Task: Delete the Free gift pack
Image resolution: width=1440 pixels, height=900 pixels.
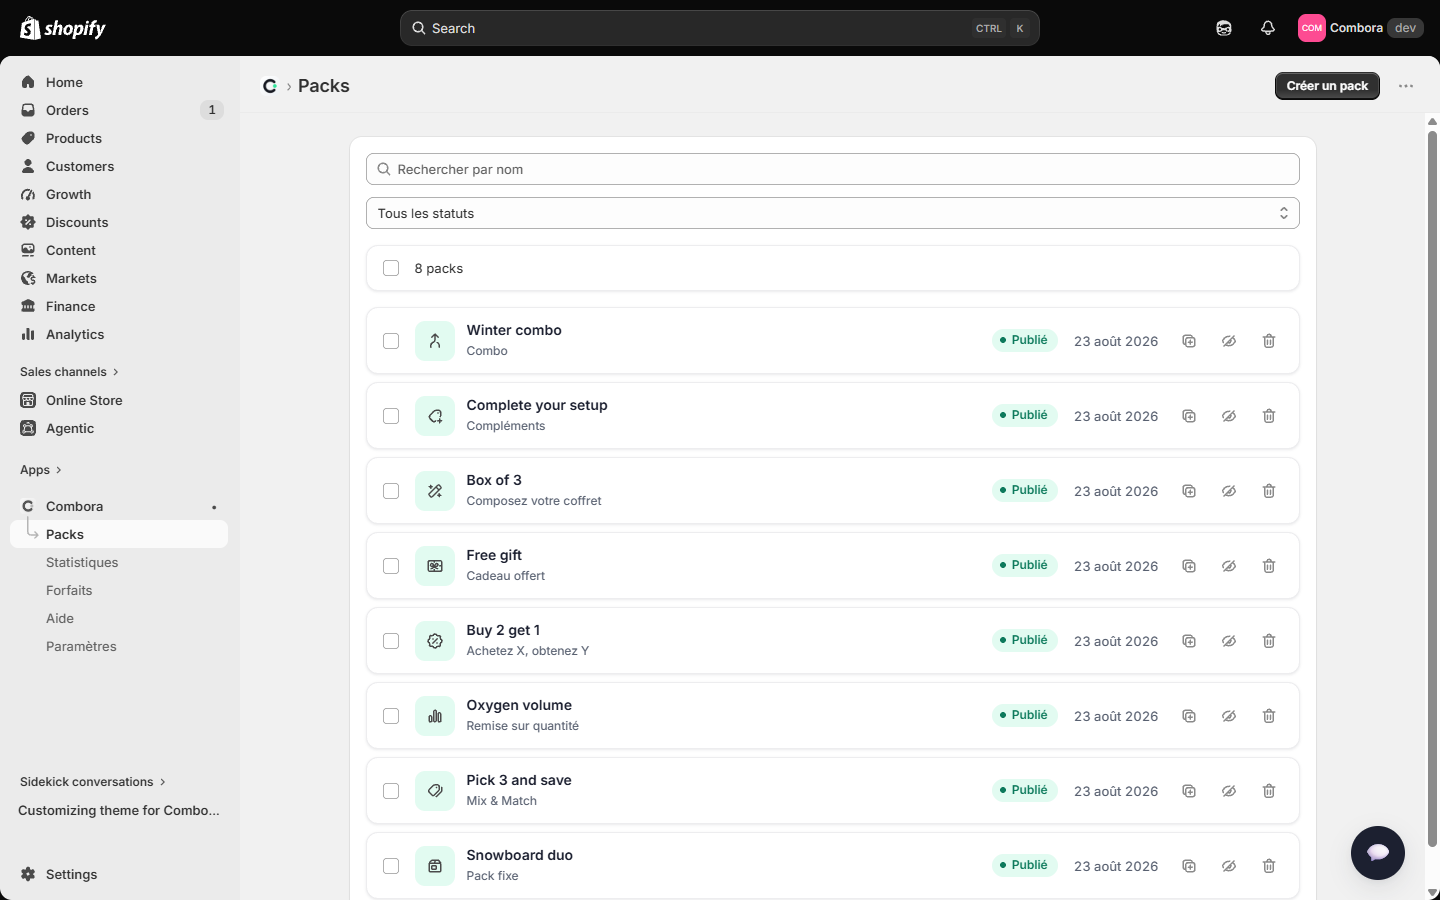Action: pyautogui.click(x=1269, y=566)
